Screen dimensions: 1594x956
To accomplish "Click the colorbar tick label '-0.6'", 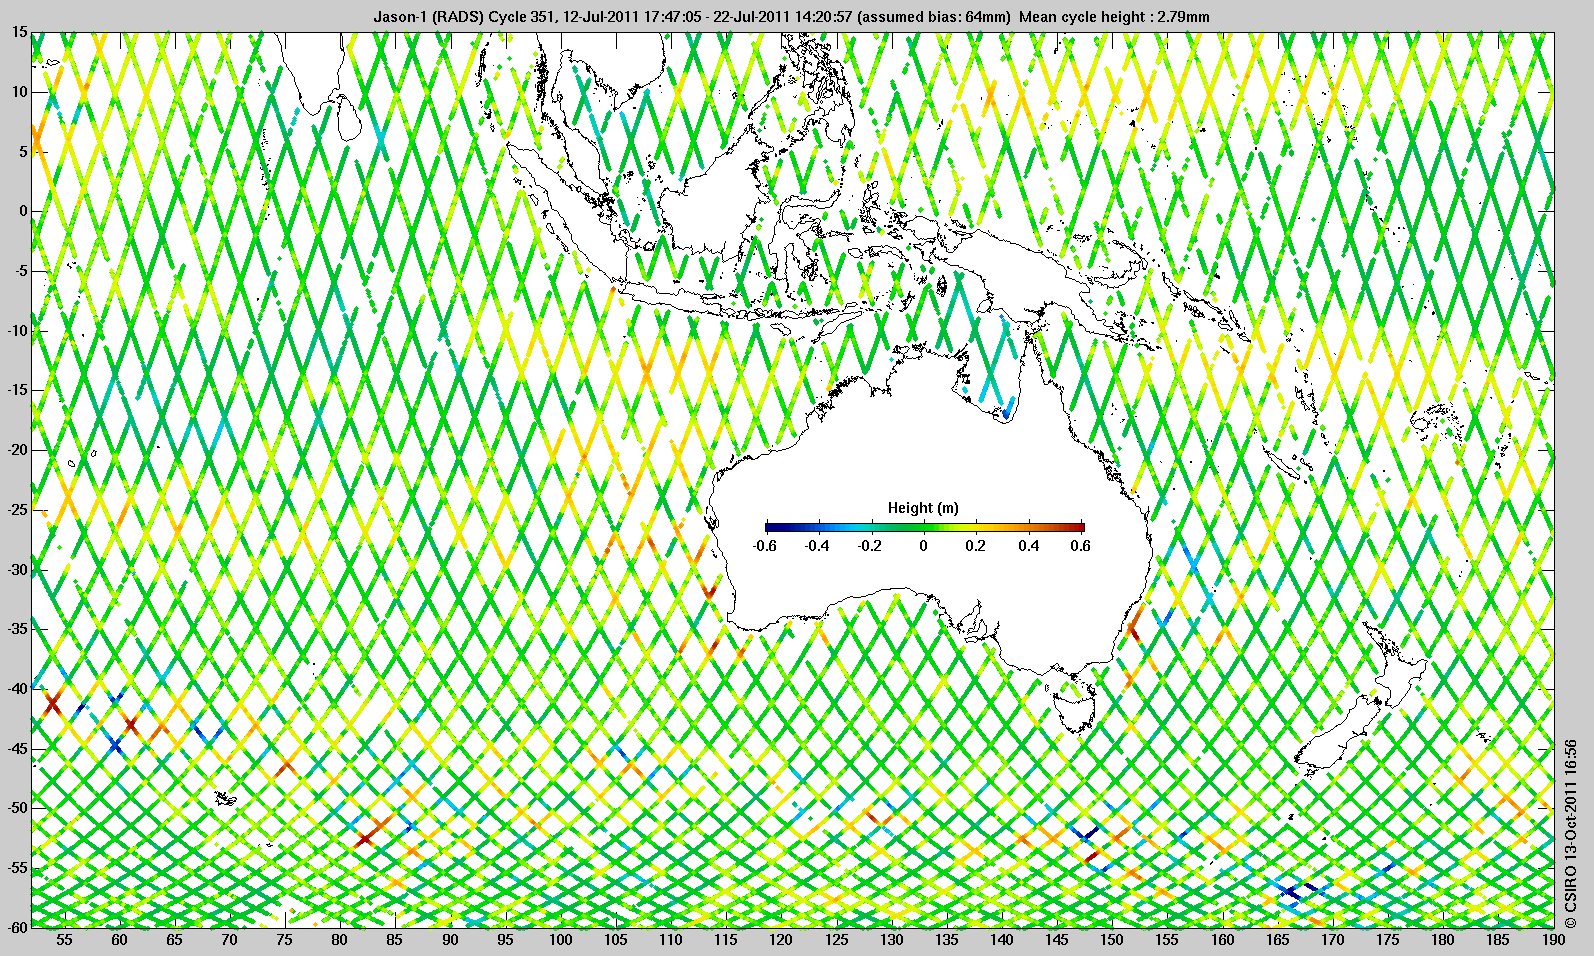I will click(x=764, y=546).
